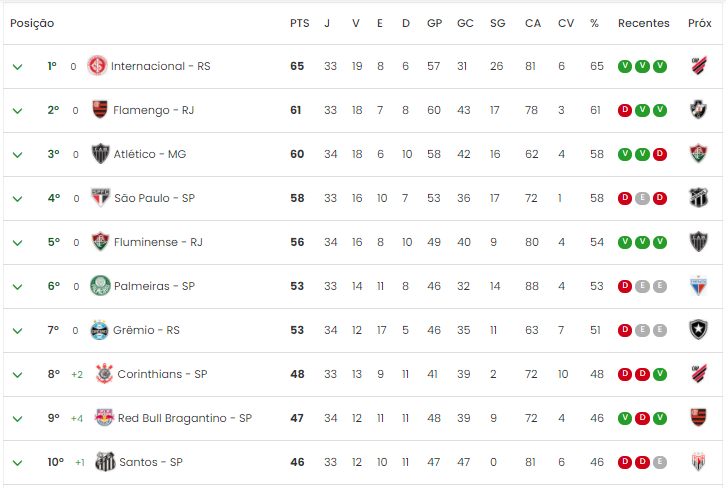The height and width of the screenshot is (488, 726).
Task: Click the SG column header
Action: point(498,23)
